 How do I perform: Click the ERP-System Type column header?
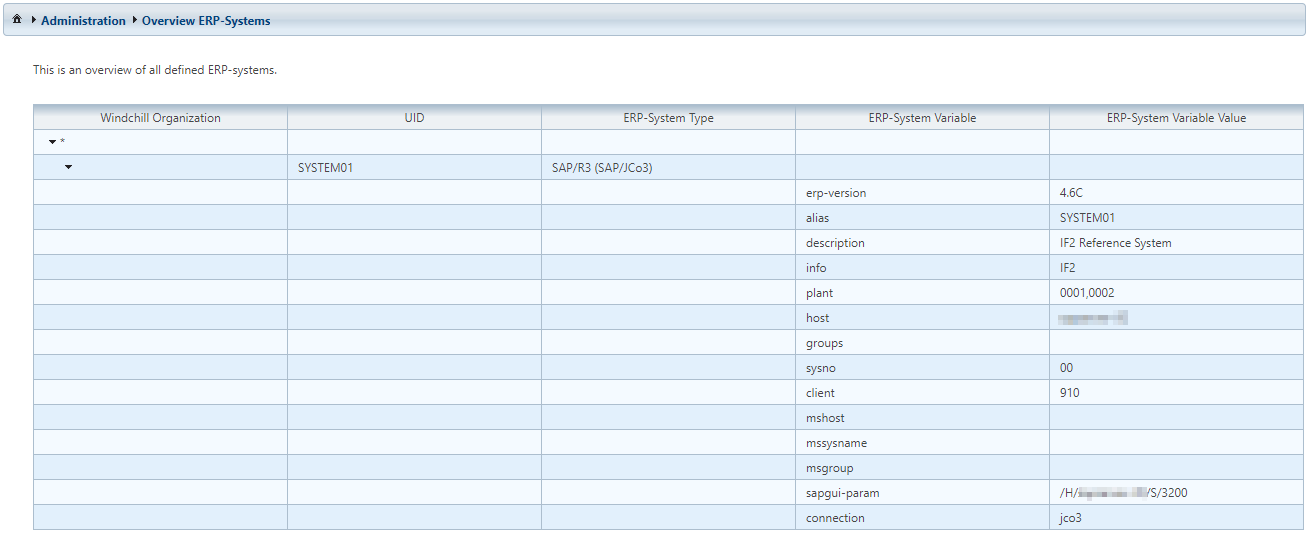[x=668, y=118]
